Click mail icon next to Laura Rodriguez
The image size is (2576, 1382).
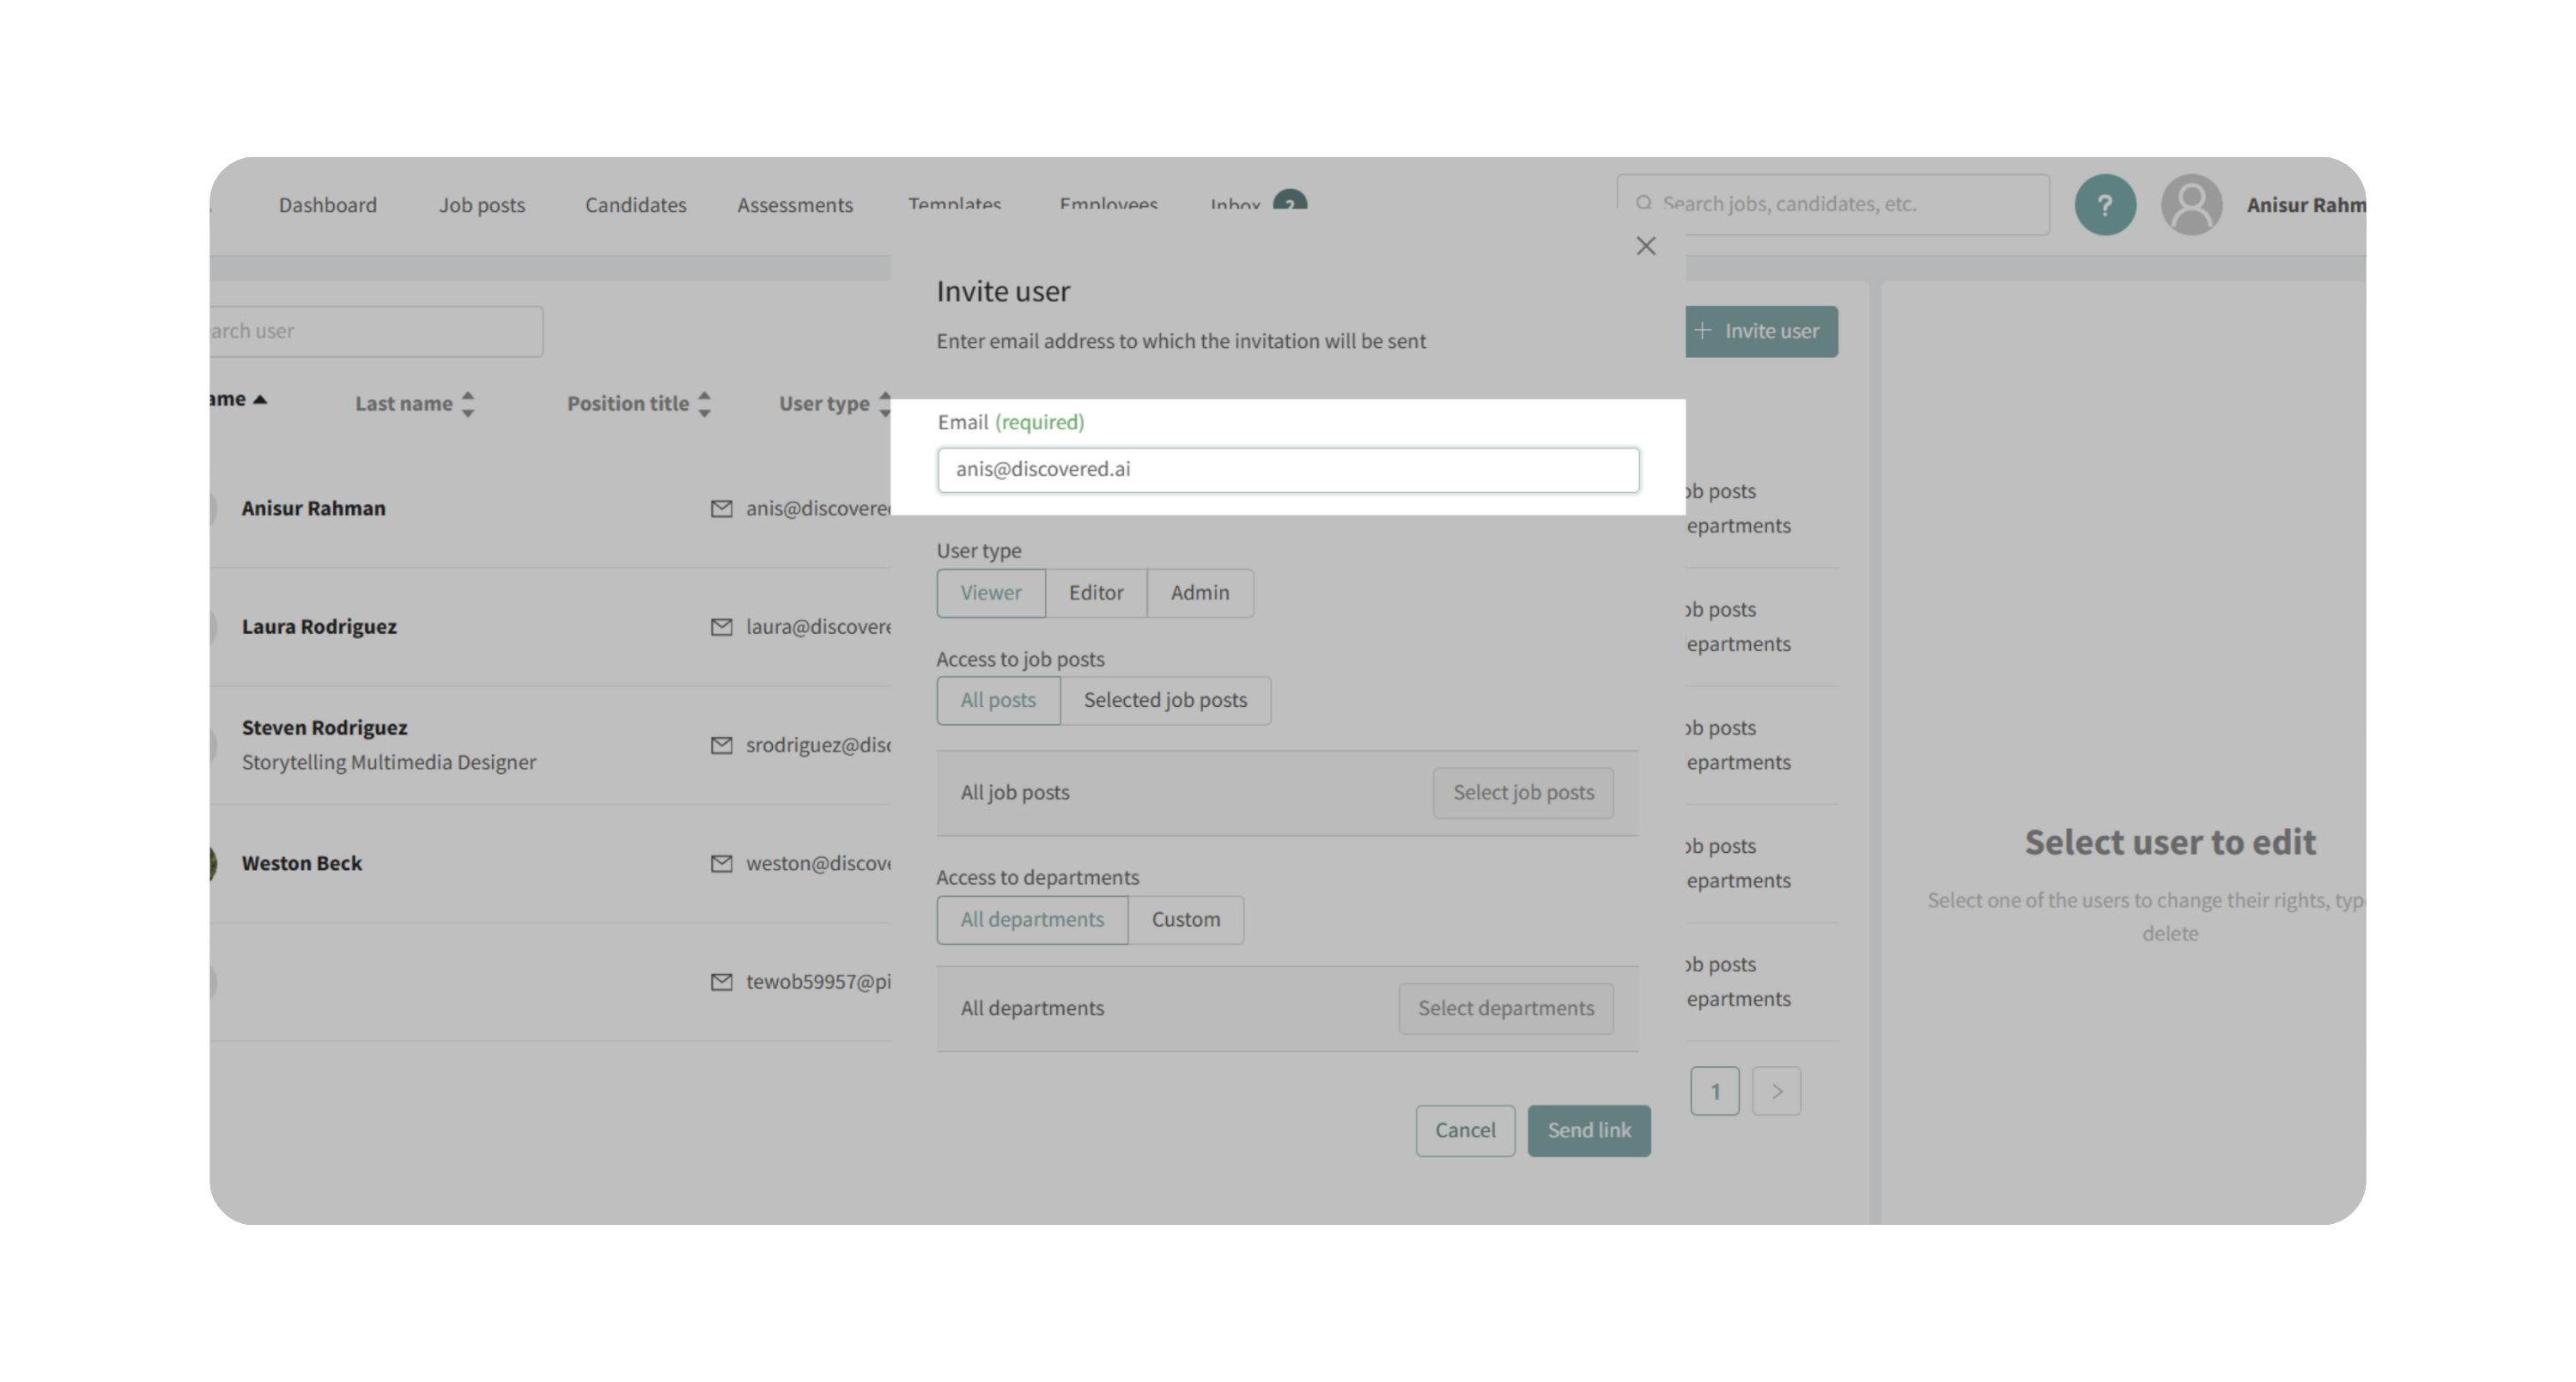click(x=721, y=626)
